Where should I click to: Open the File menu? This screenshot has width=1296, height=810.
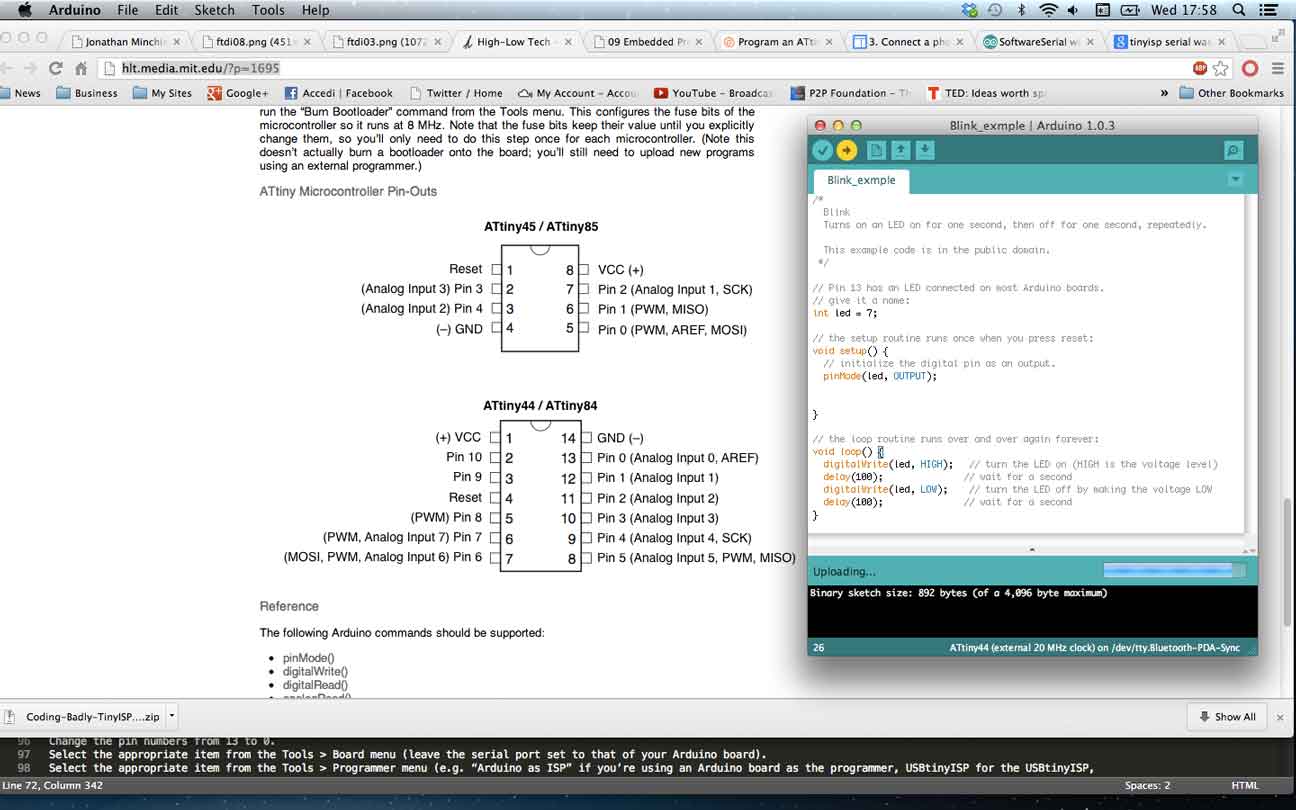(x=127, y=10)
